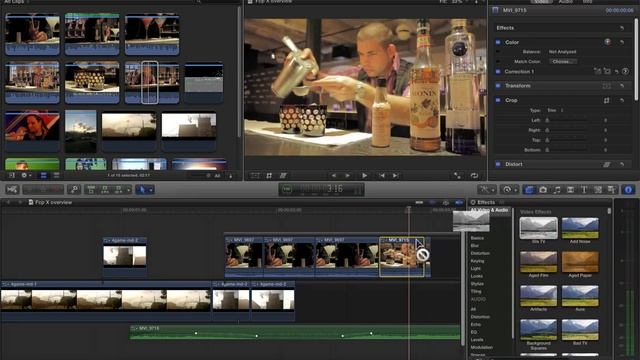Open the Generators browser icon
Screen dimensions: 640x360
pyautogui.click(x=598, y=189)
